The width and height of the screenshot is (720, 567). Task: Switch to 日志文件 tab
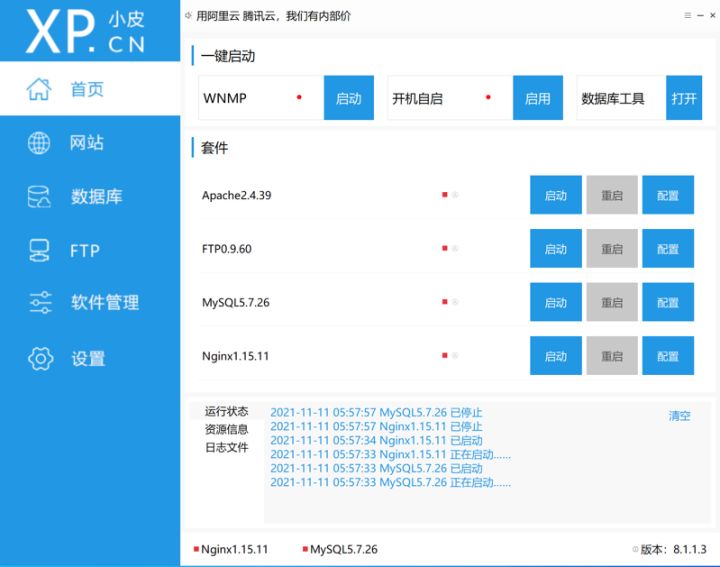pos(226,447)
